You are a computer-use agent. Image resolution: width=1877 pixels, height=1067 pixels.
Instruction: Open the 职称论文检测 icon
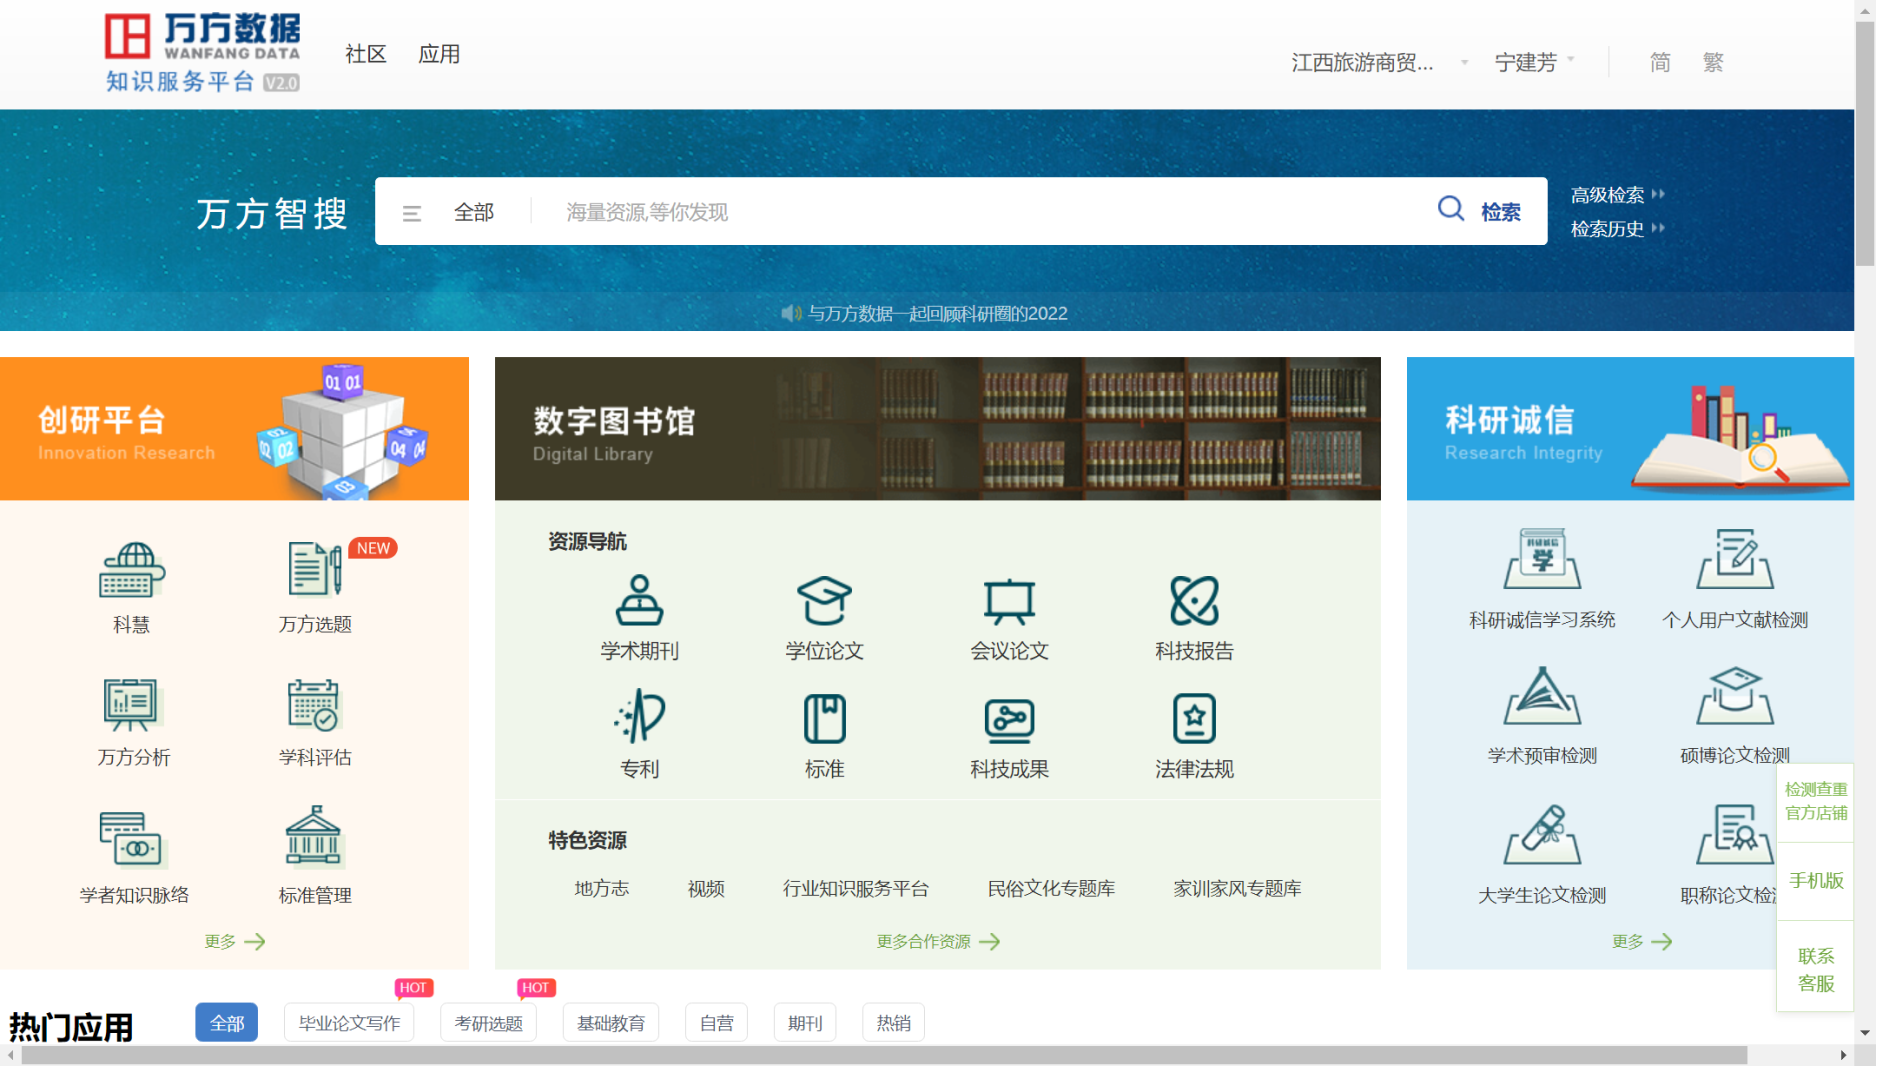[x=1735, y=834]
